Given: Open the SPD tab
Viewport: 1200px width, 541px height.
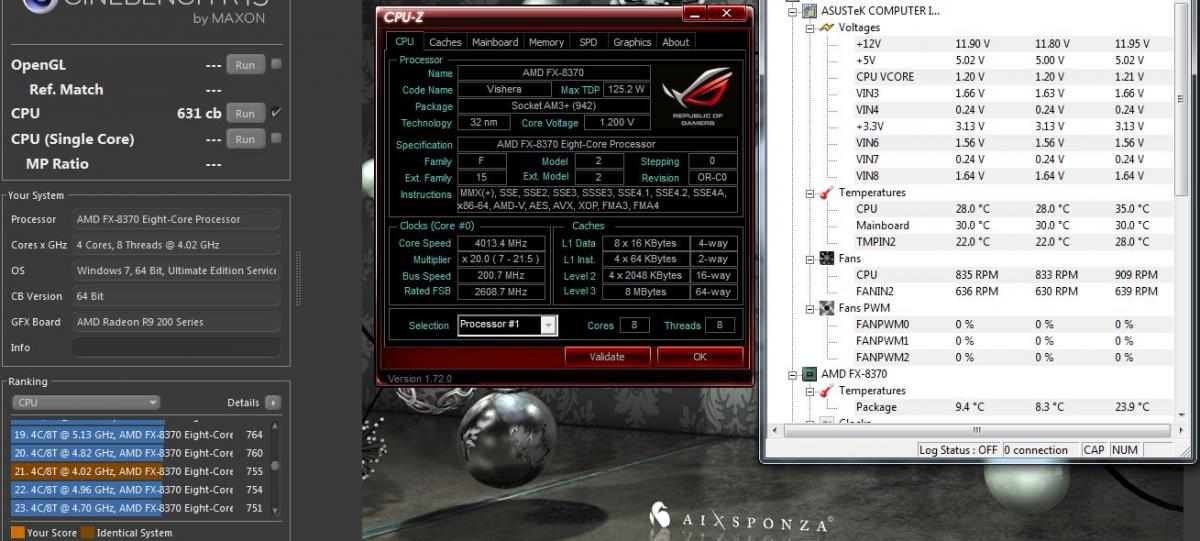Looking at the screenshot, I should (x=588, y=42).
